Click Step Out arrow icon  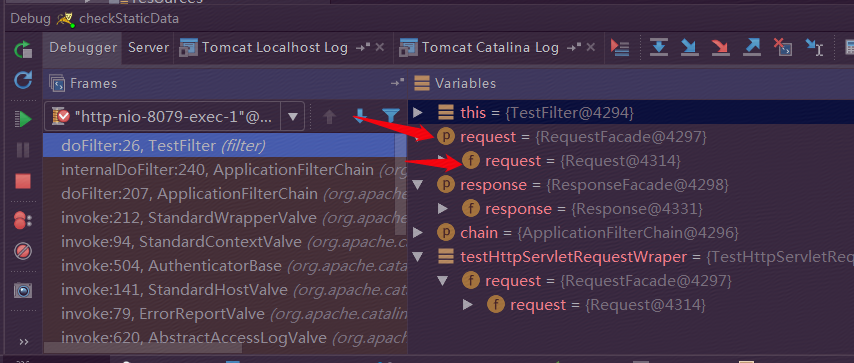[752, 47]
